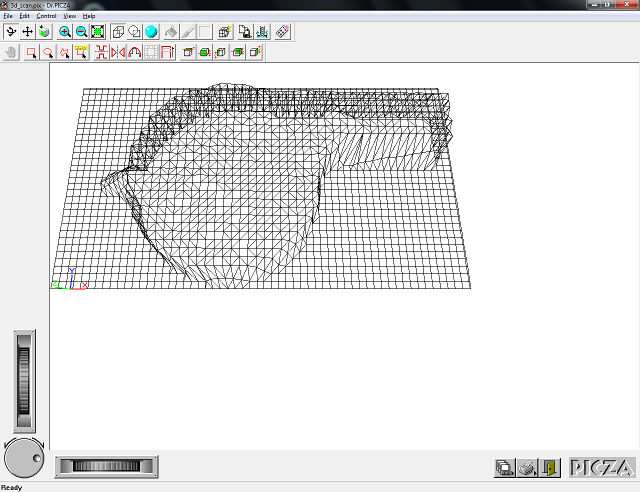Switch to shaded cyan sphere rendering

(151, 32)
